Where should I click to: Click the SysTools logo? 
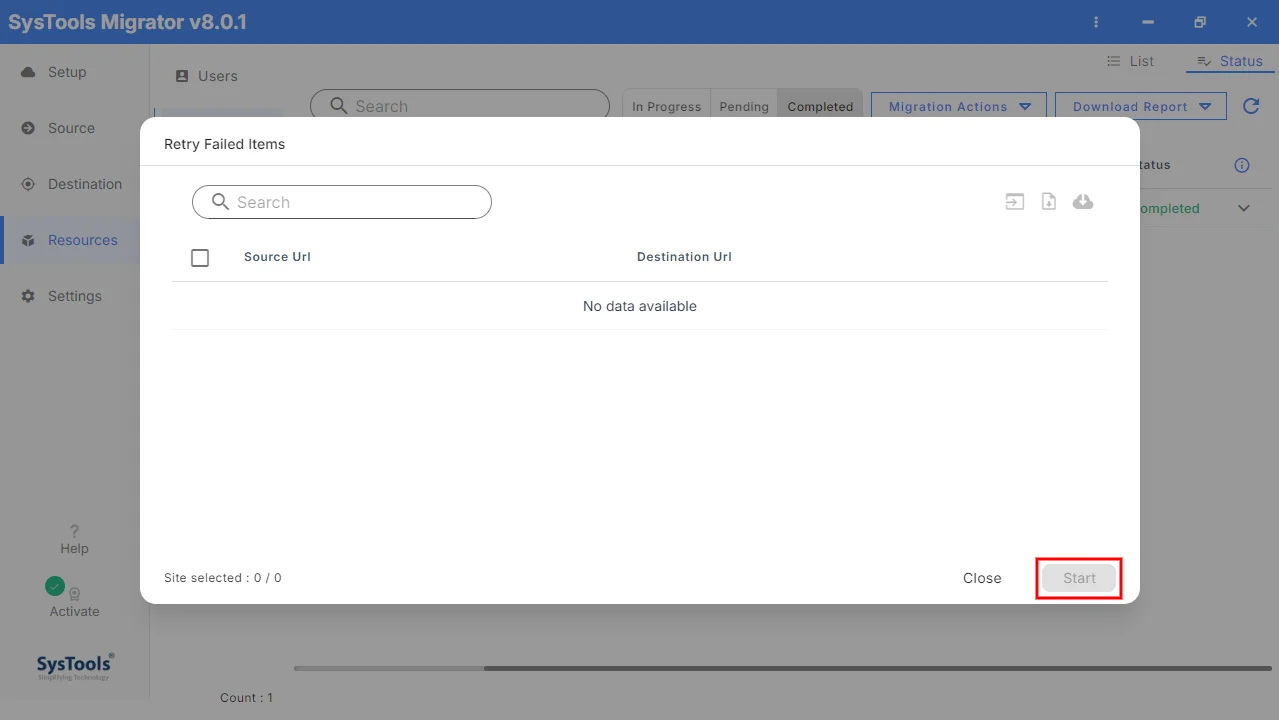pyautogui.click(x=75, y=666)
